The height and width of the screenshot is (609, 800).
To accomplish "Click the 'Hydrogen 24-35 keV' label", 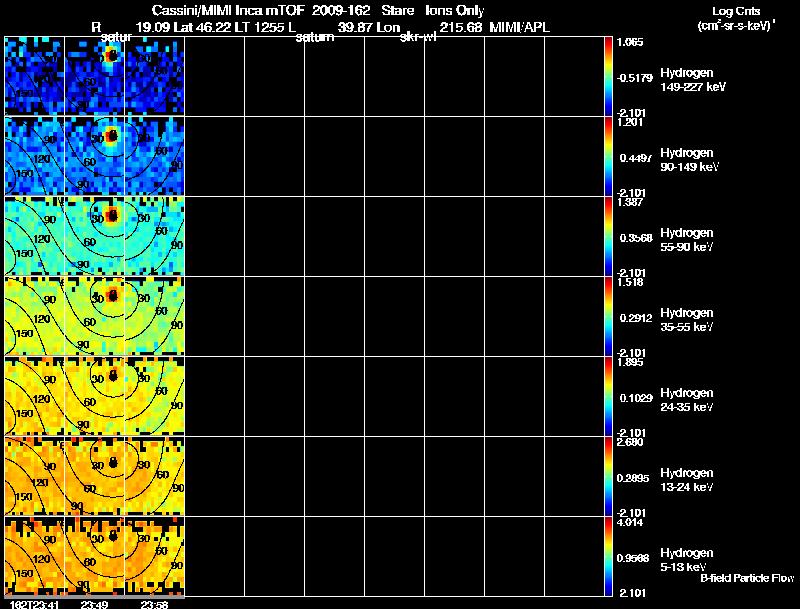I will 687,400.
